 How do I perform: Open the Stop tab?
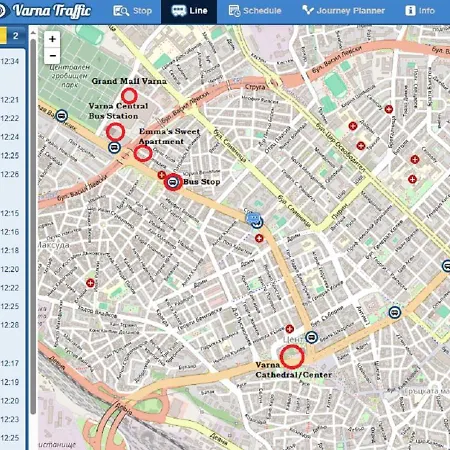coord(133,11)
